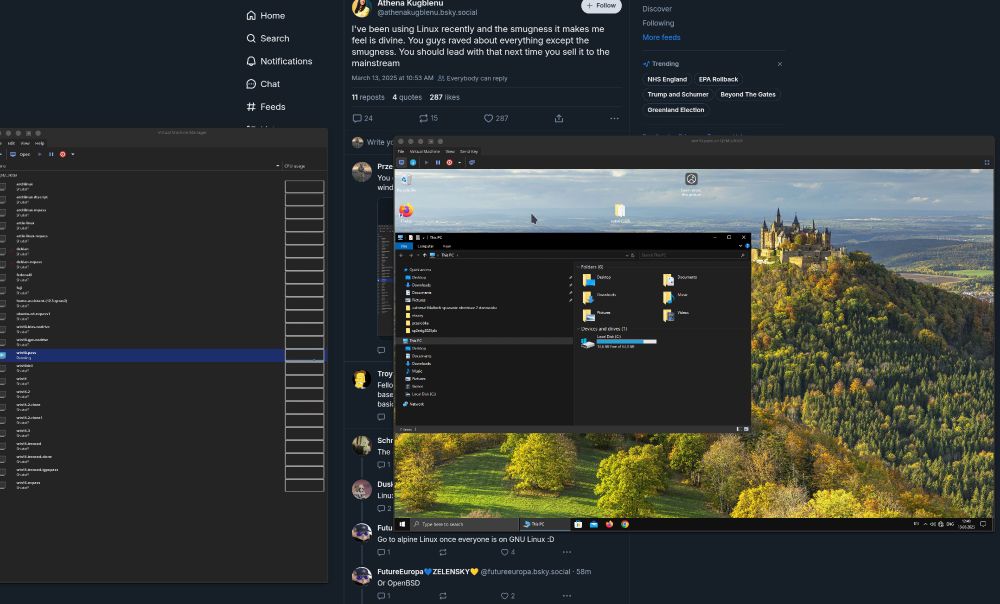1000x604 pixels.
Task: Follow Athena Kugblenu
Action: click(x=601, y=6)
